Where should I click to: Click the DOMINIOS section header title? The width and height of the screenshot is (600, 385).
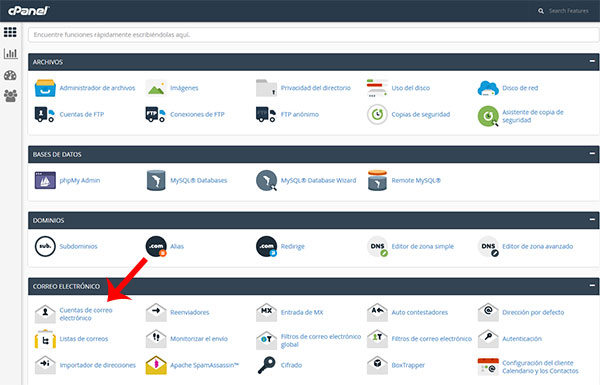[x=49, y=220]
